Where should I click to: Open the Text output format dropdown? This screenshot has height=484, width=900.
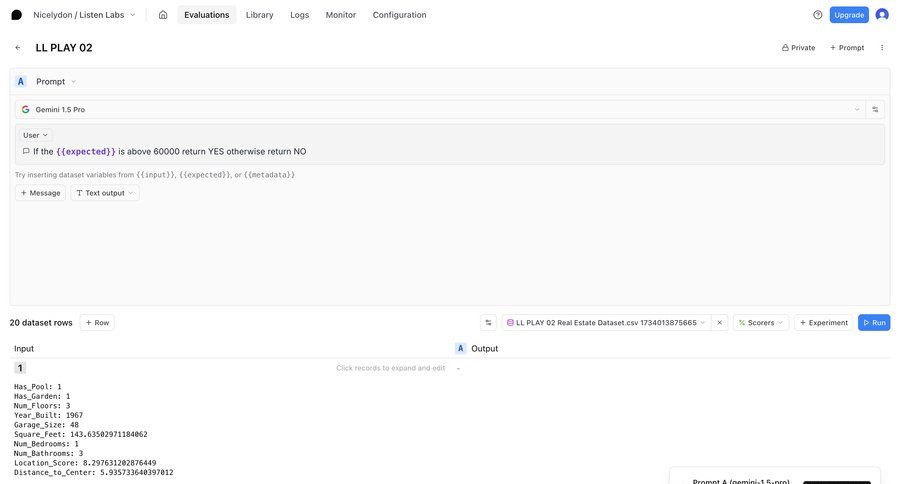[104, 193]
